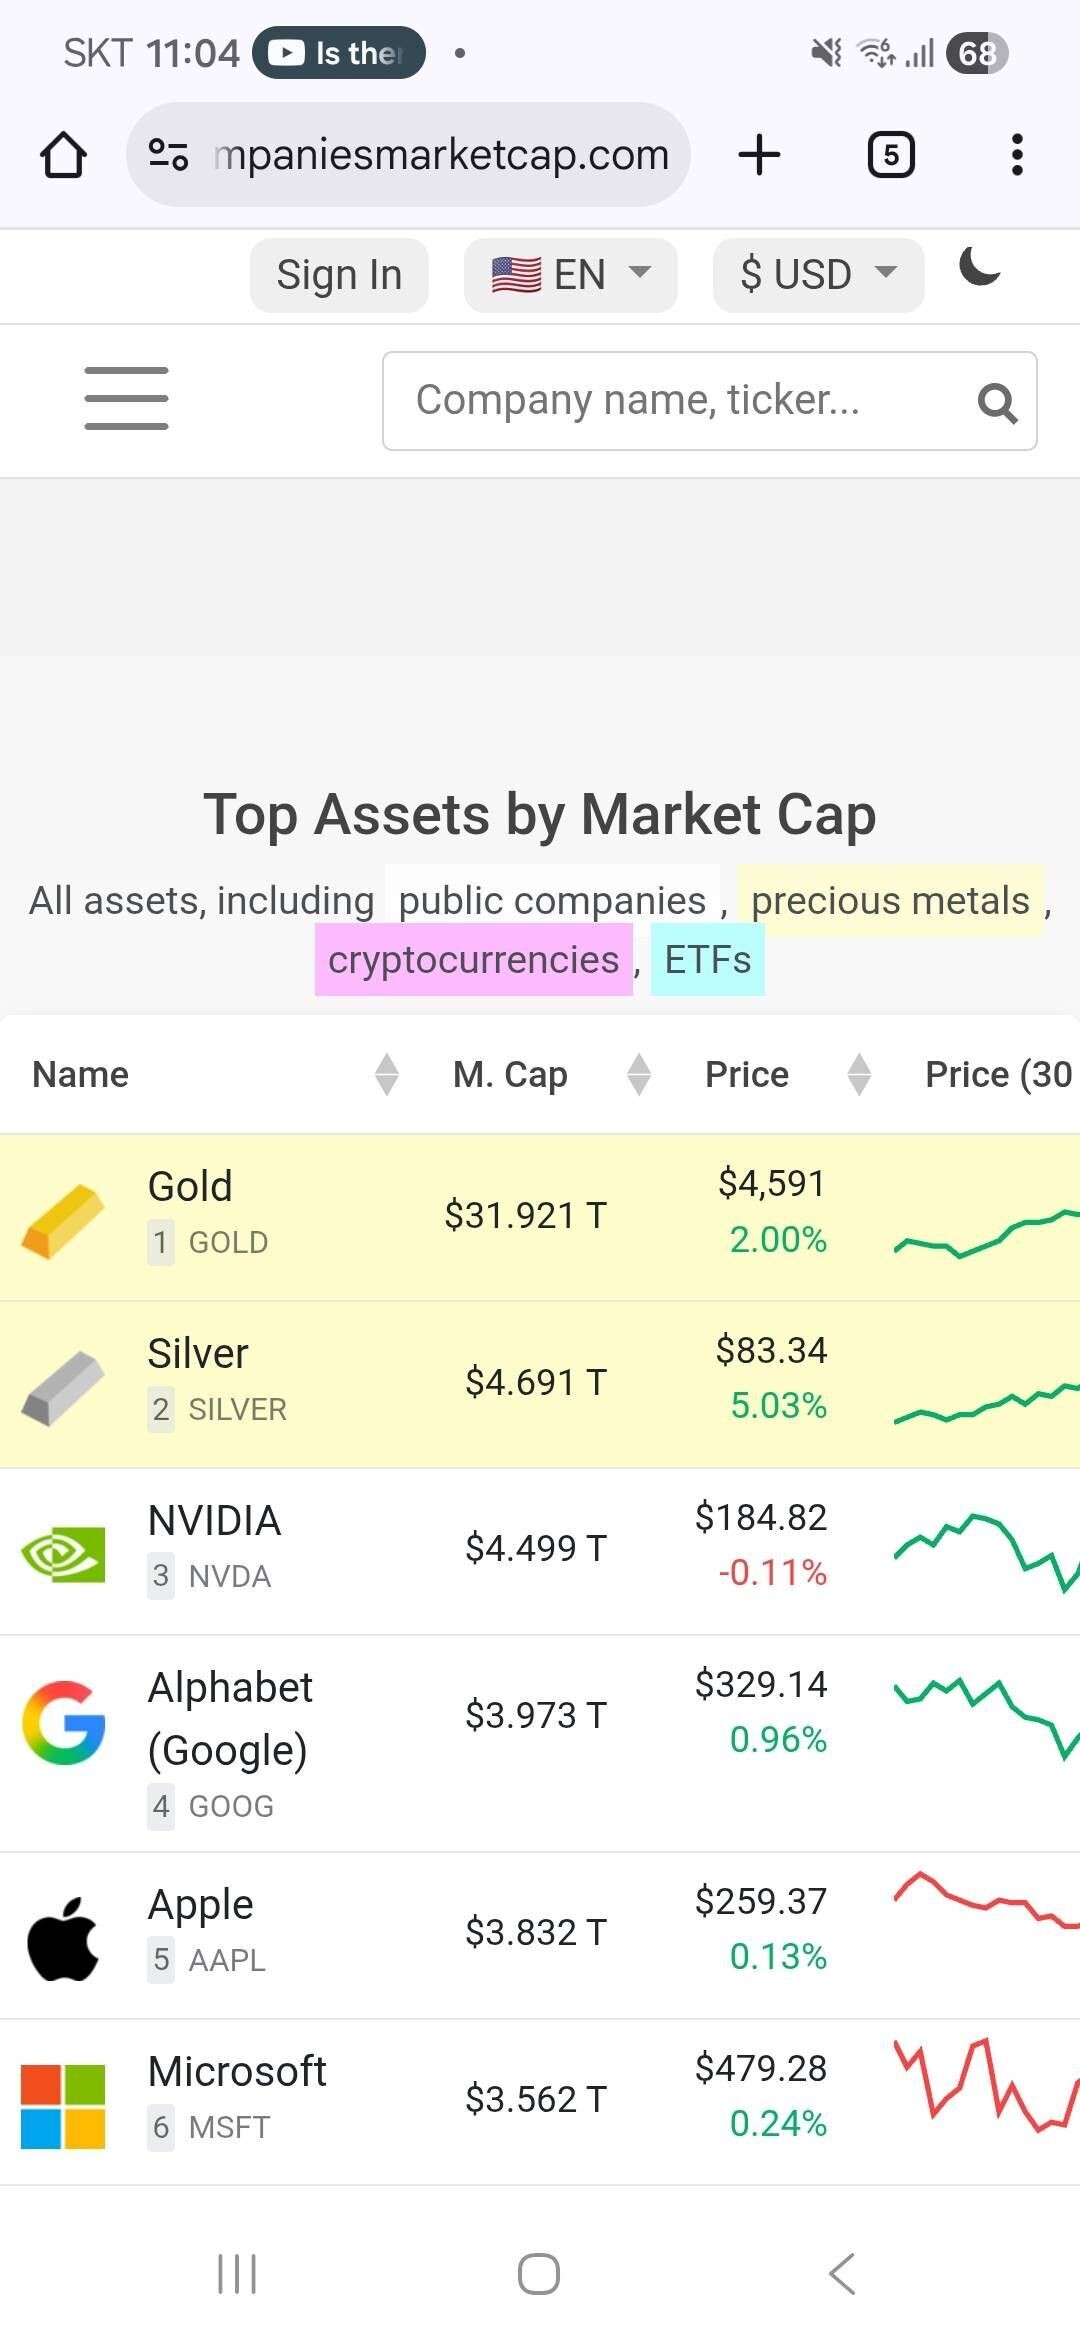The width and height of the screenshot is (1080, 2340).
Task: Open the browser three-dot menu
Action: click(x=1017, y=155)
